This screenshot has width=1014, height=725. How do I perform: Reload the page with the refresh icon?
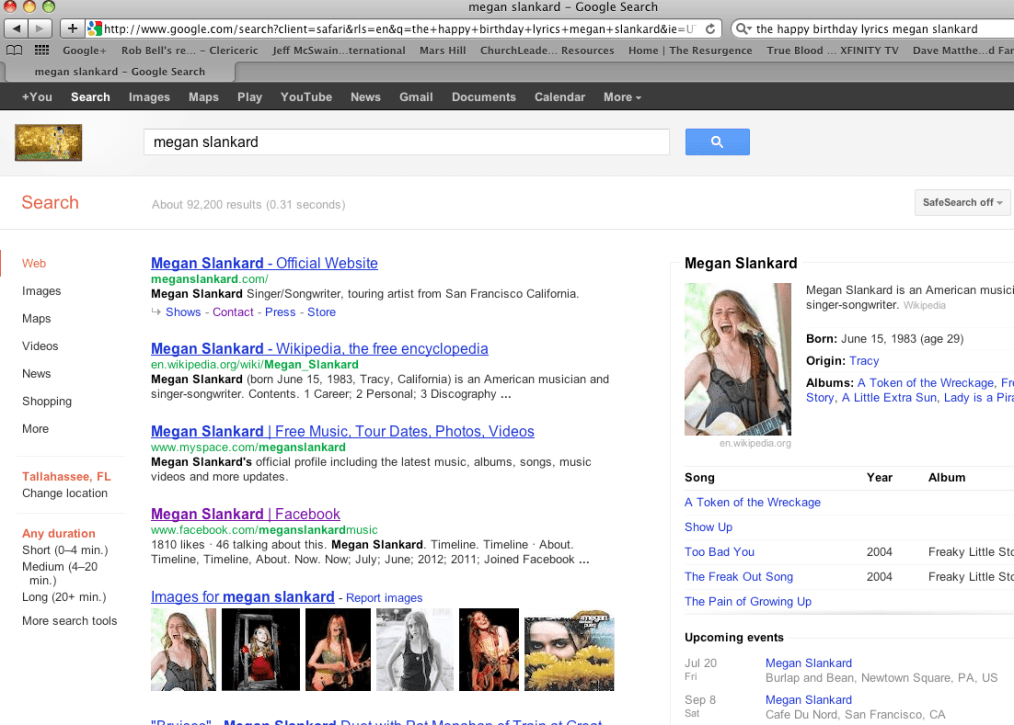pos(710,29)
